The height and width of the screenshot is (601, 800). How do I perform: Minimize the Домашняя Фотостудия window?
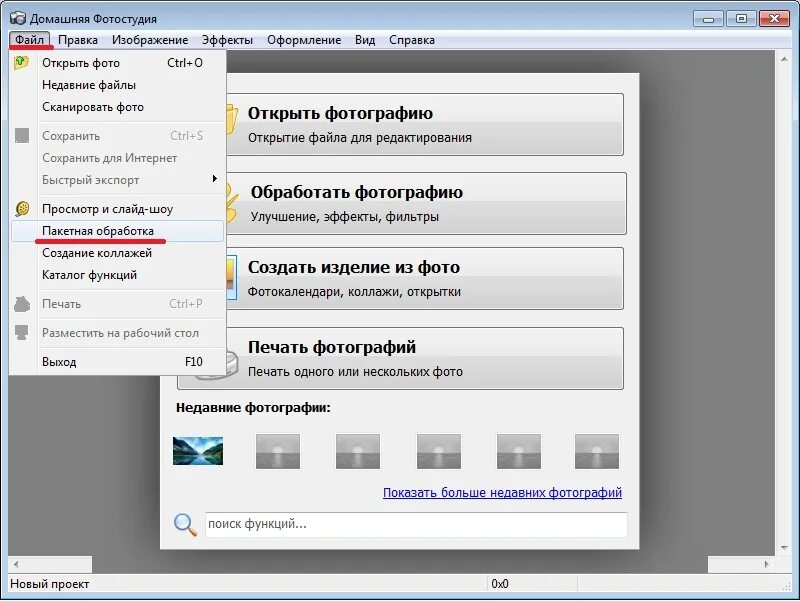click(708, 19)
